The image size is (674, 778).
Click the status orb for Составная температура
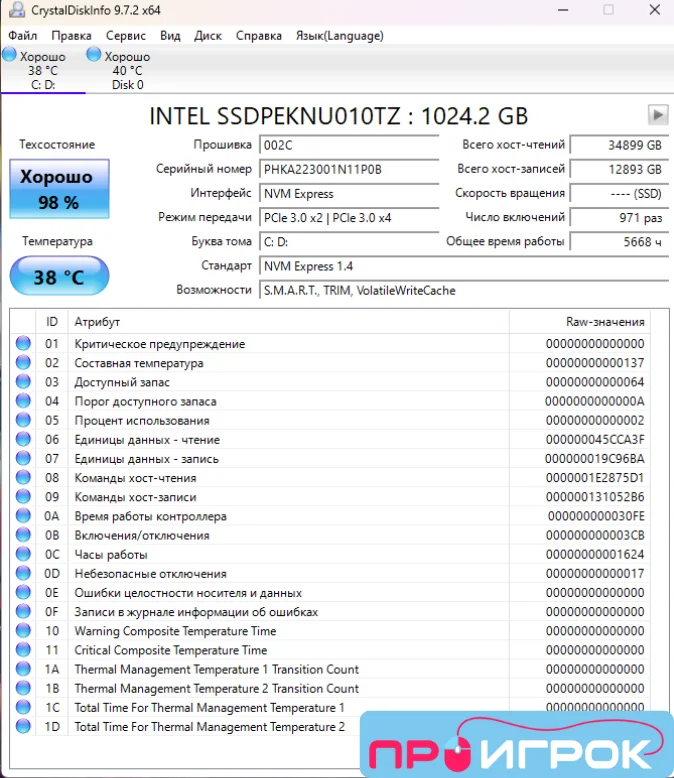click(23, 363)
